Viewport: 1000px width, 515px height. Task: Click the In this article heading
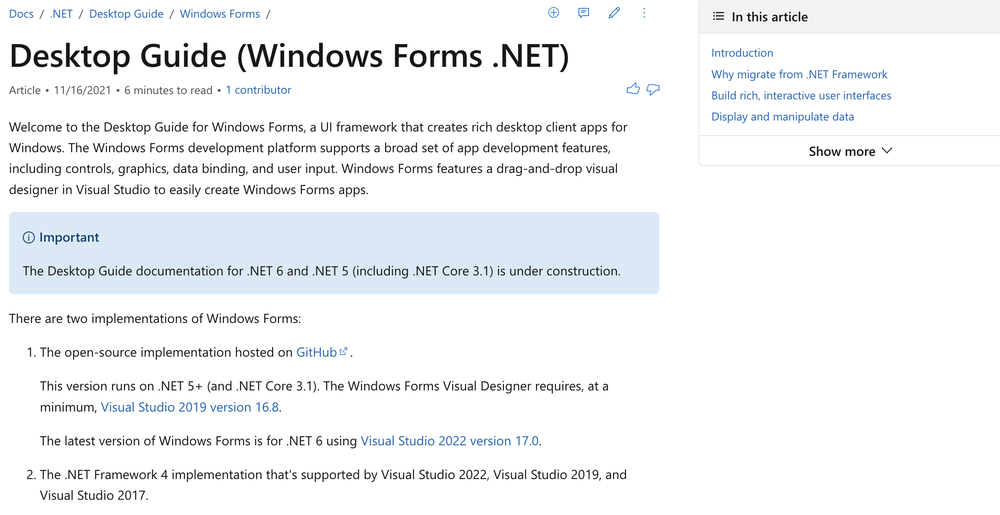769,17
